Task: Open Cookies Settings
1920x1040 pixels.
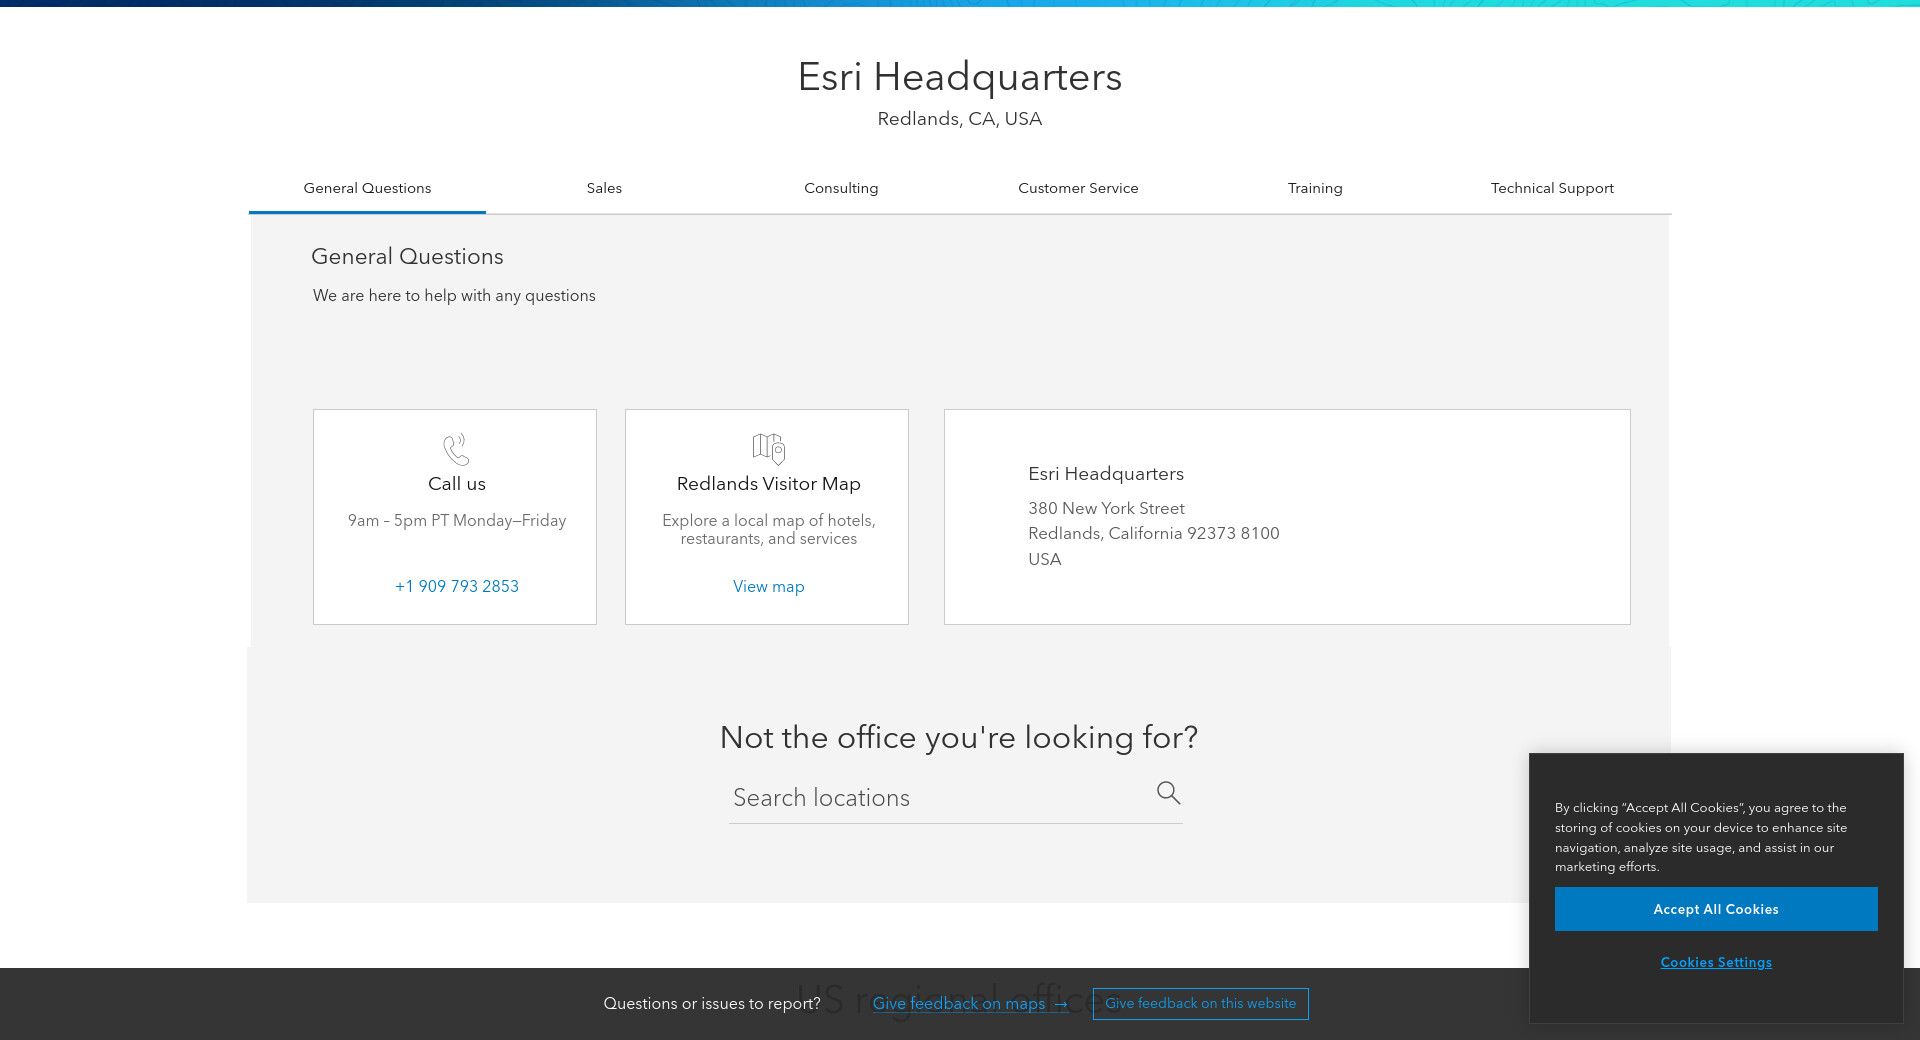Action: pos(1716,962)
